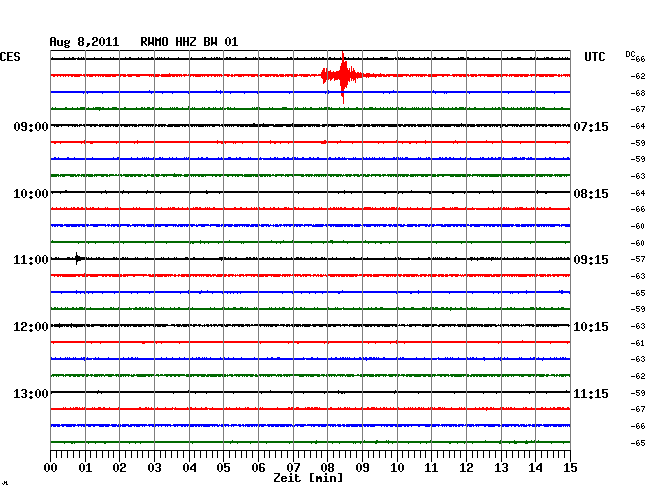Screen dimensions: 650x494
Task: Click the "02" minute tick label
Action: [119, 467]
